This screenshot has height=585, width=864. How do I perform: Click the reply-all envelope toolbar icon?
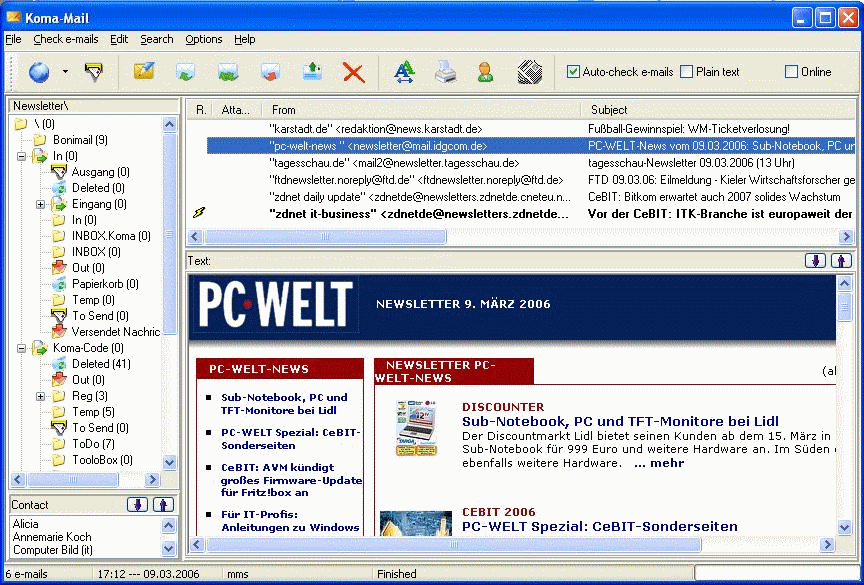coord(228,72)
